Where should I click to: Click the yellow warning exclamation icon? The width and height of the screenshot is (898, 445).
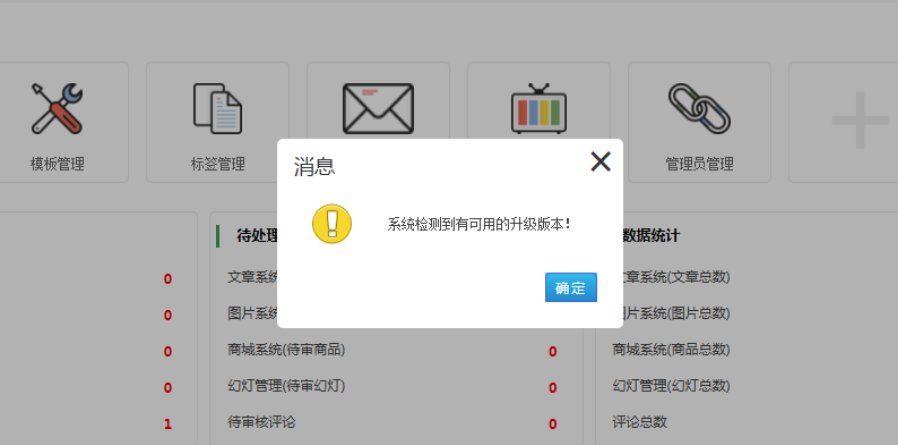pos(332,224)
